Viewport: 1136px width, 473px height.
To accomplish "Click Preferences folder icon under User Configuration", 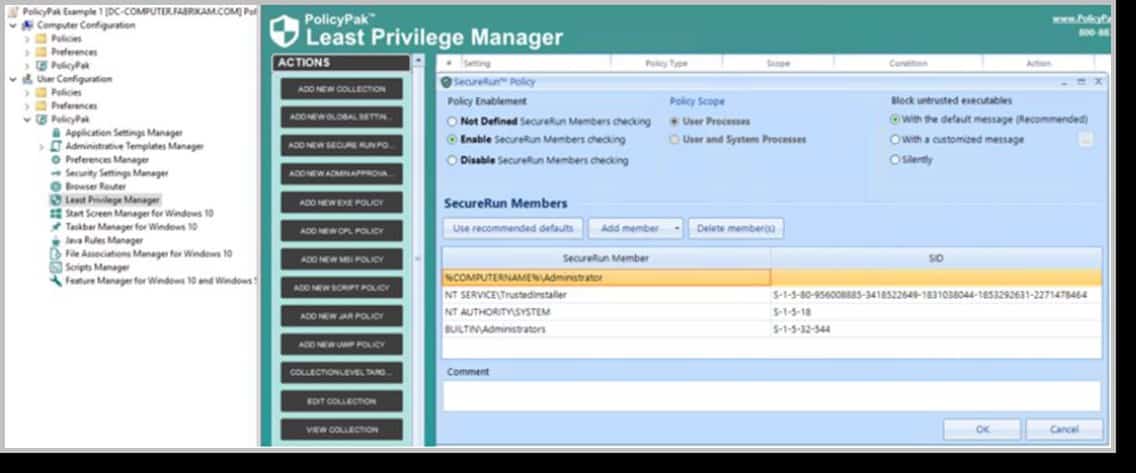I will (x=41, y=106).
